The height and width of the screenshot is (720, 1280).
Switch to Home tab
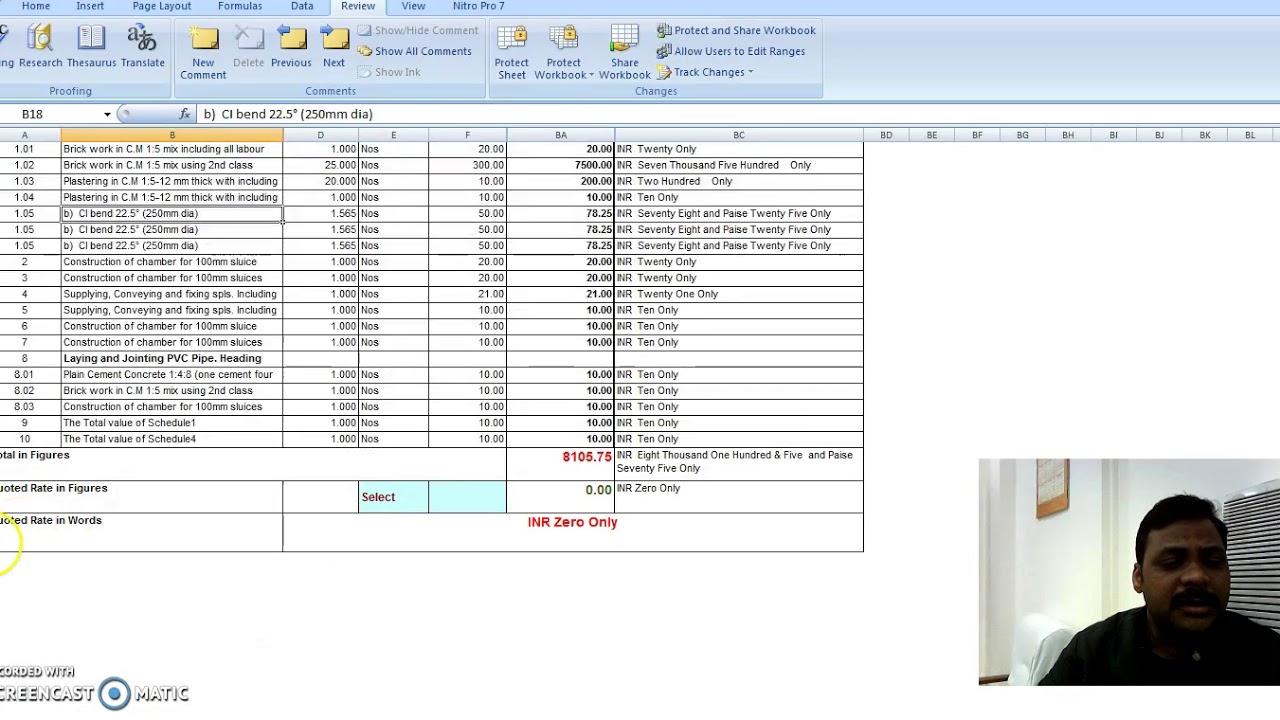(x=36, y=6)
